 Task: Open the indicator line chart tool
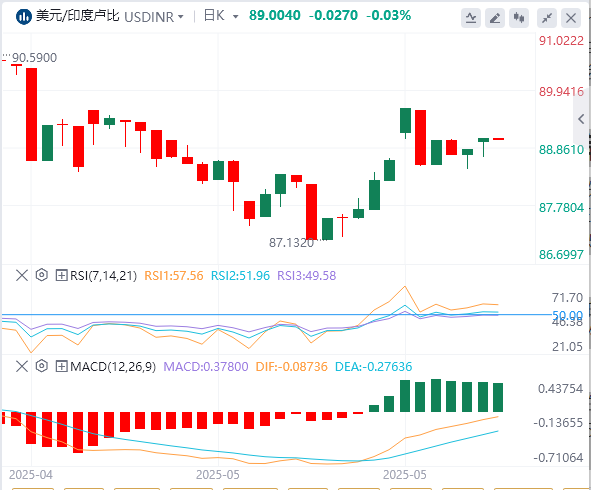[x=471, y=18]
